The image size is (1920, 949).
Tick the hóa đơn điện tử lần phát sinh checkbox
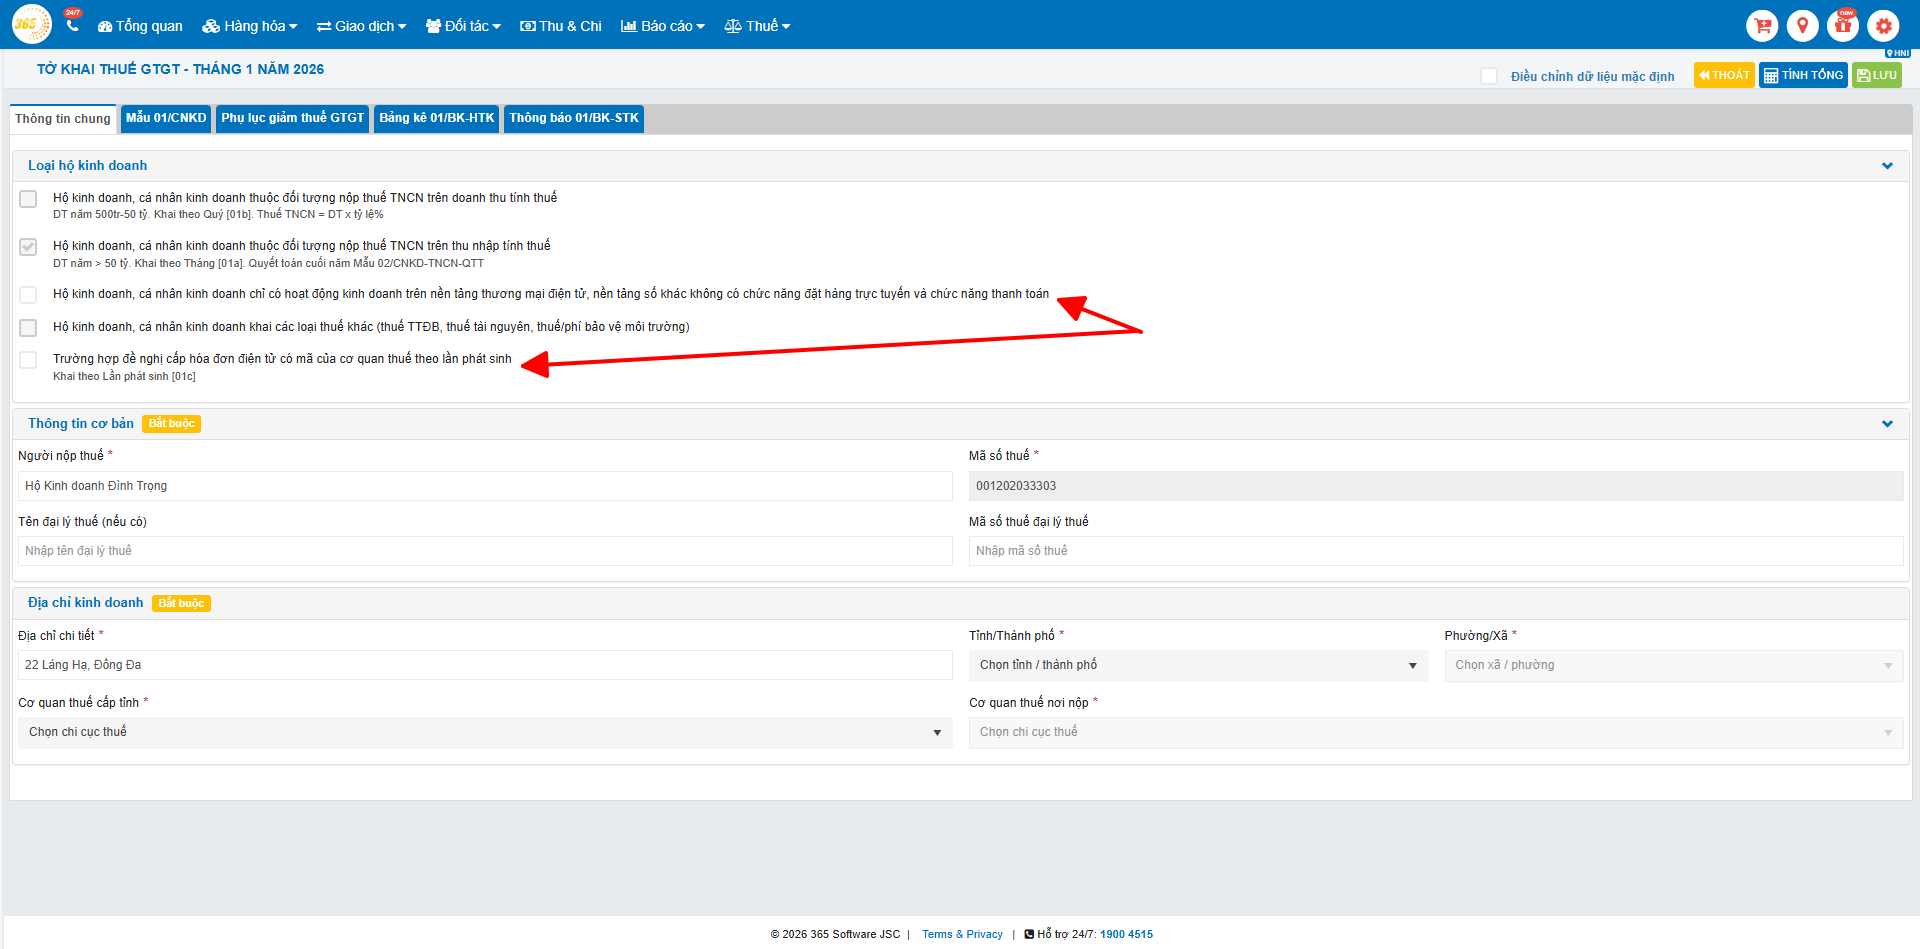coord(28,360)
